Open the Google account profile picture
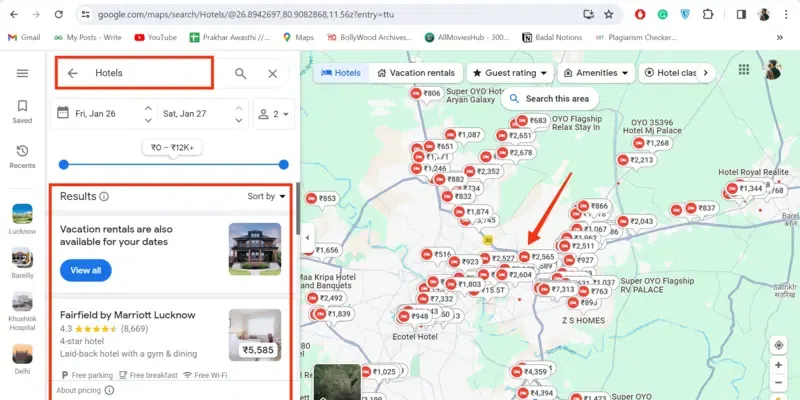This screenshot has height=400, width=800. pyautogui.click(x=773, y=69)
